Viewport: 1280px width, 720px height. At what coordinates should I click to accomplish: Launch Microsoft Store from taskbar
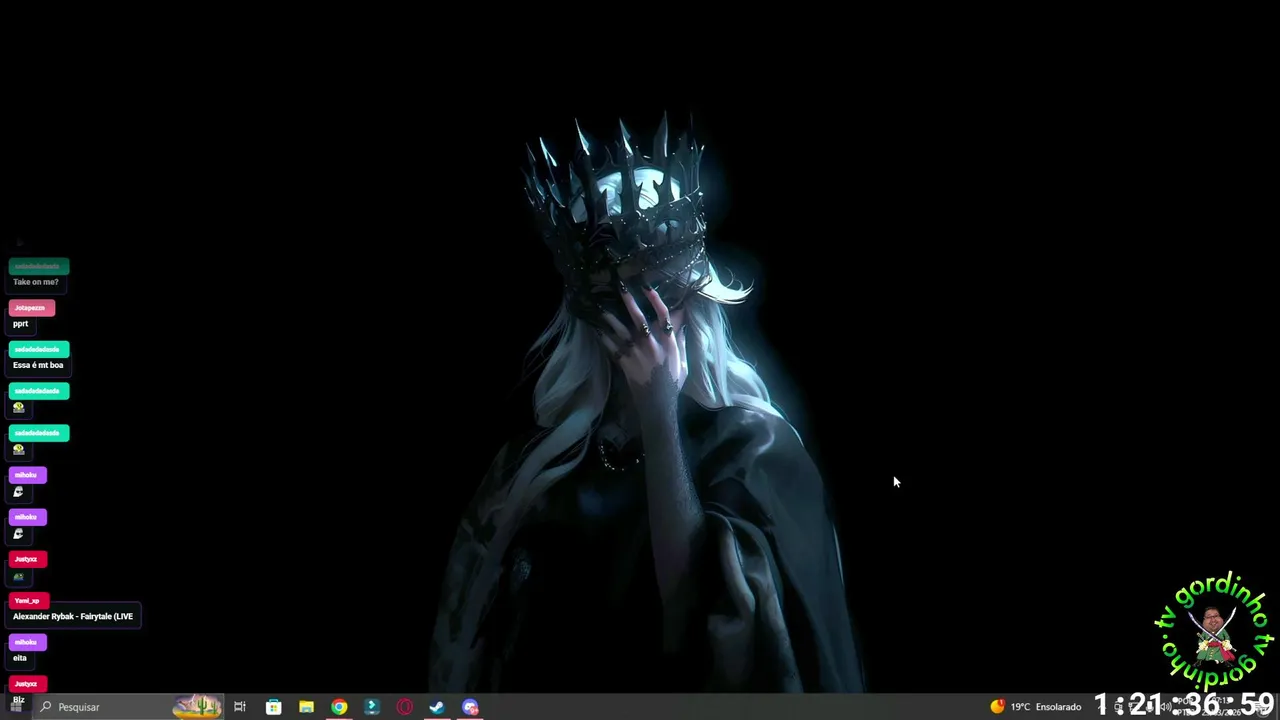click(273, 707)
